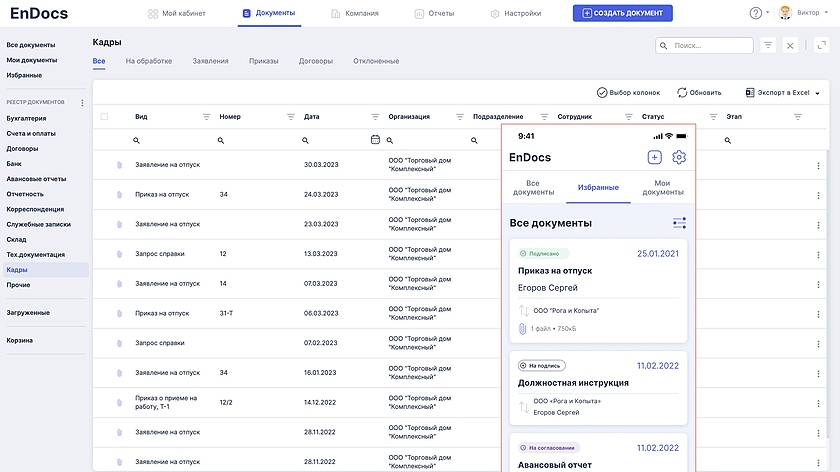The image size is (840, 472).
Task: Open settings gear in mobile EnDocs panel
Action: click(679, 157)
